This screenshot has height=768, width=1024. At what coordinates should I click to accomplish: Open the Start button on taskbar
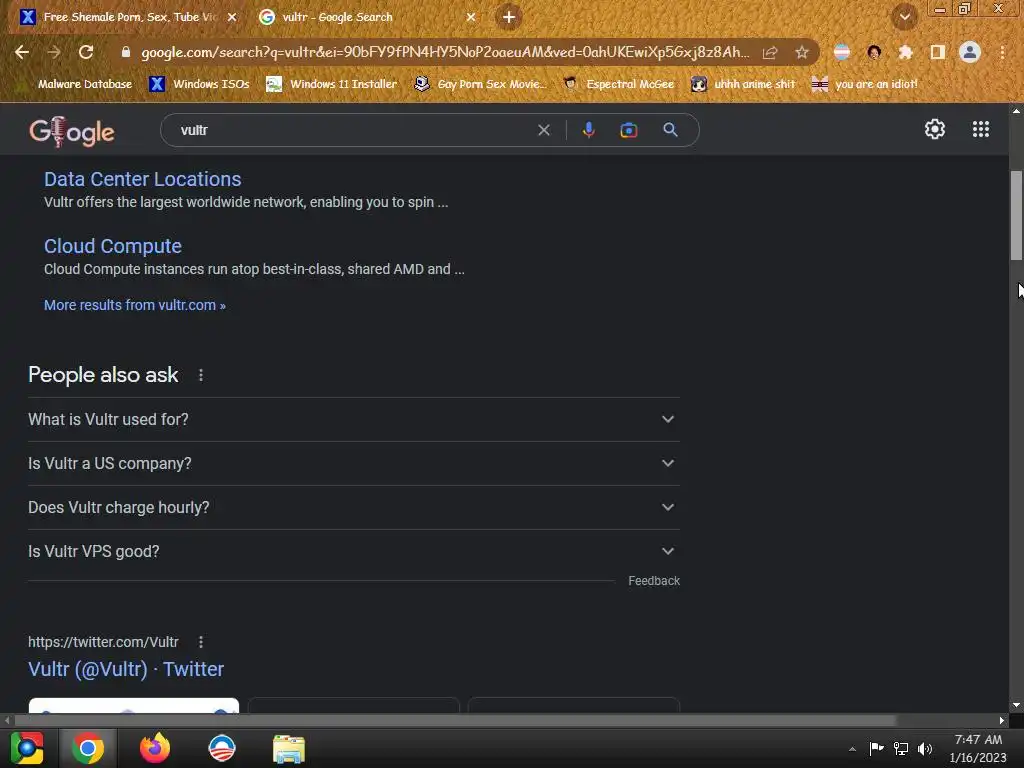tap(26, 748)
